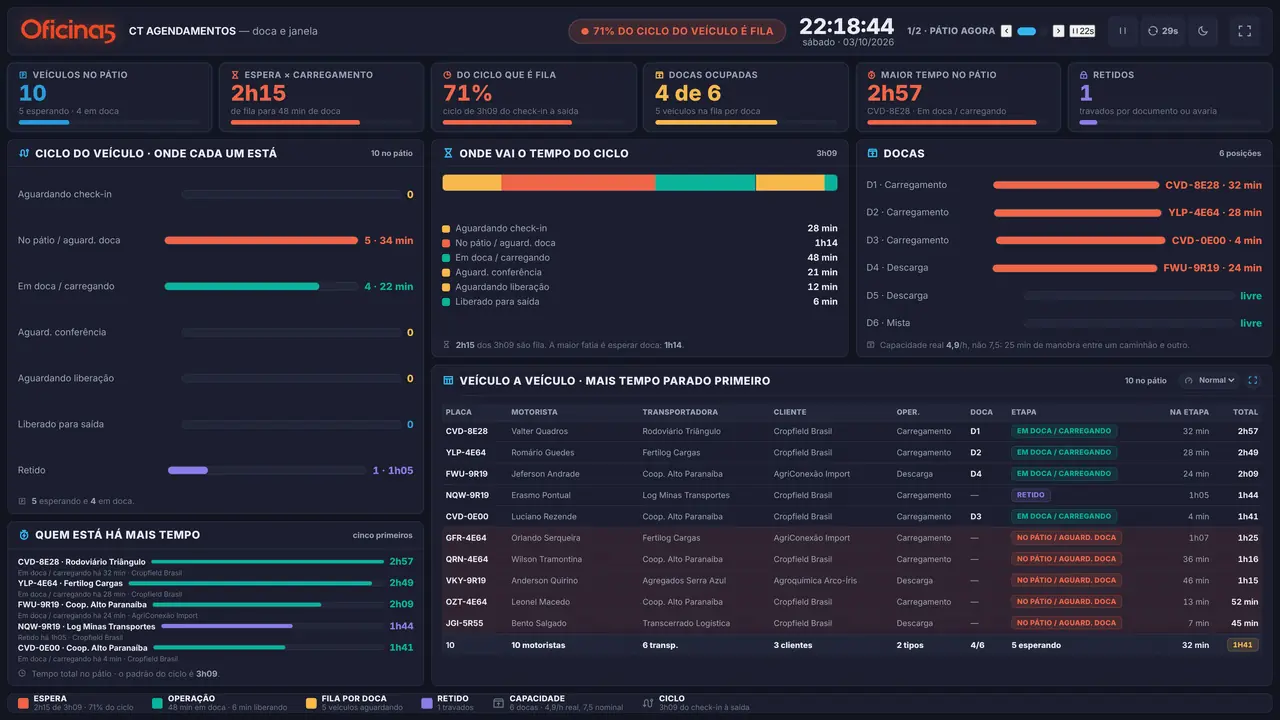
Task: Expand the Veículo a Veículo panel to fullscreen
Action: click(1253, 380)
